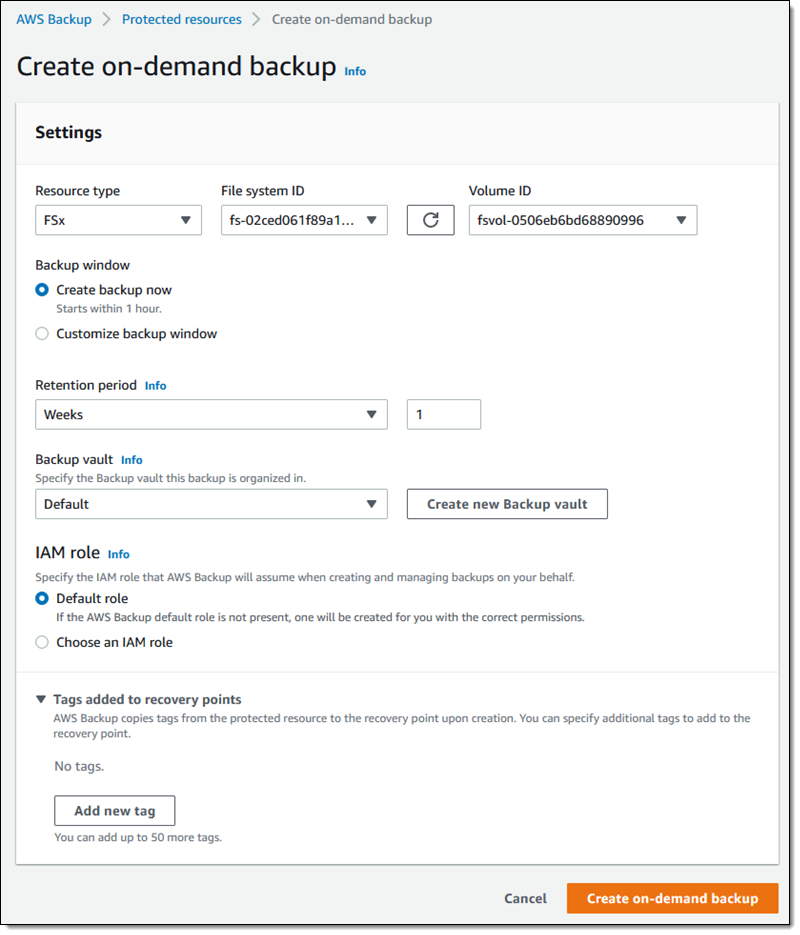Click the refresh file systems icon button

click(431, 220)
